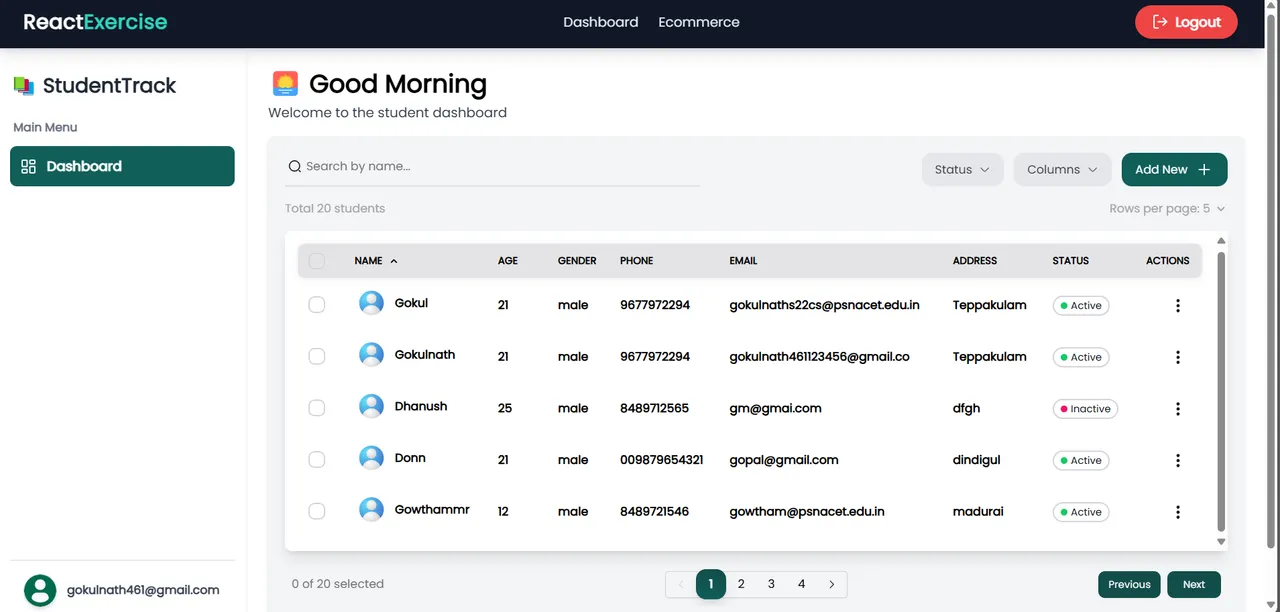Go to page 4
1280x612 pixels.
point(801,584)
